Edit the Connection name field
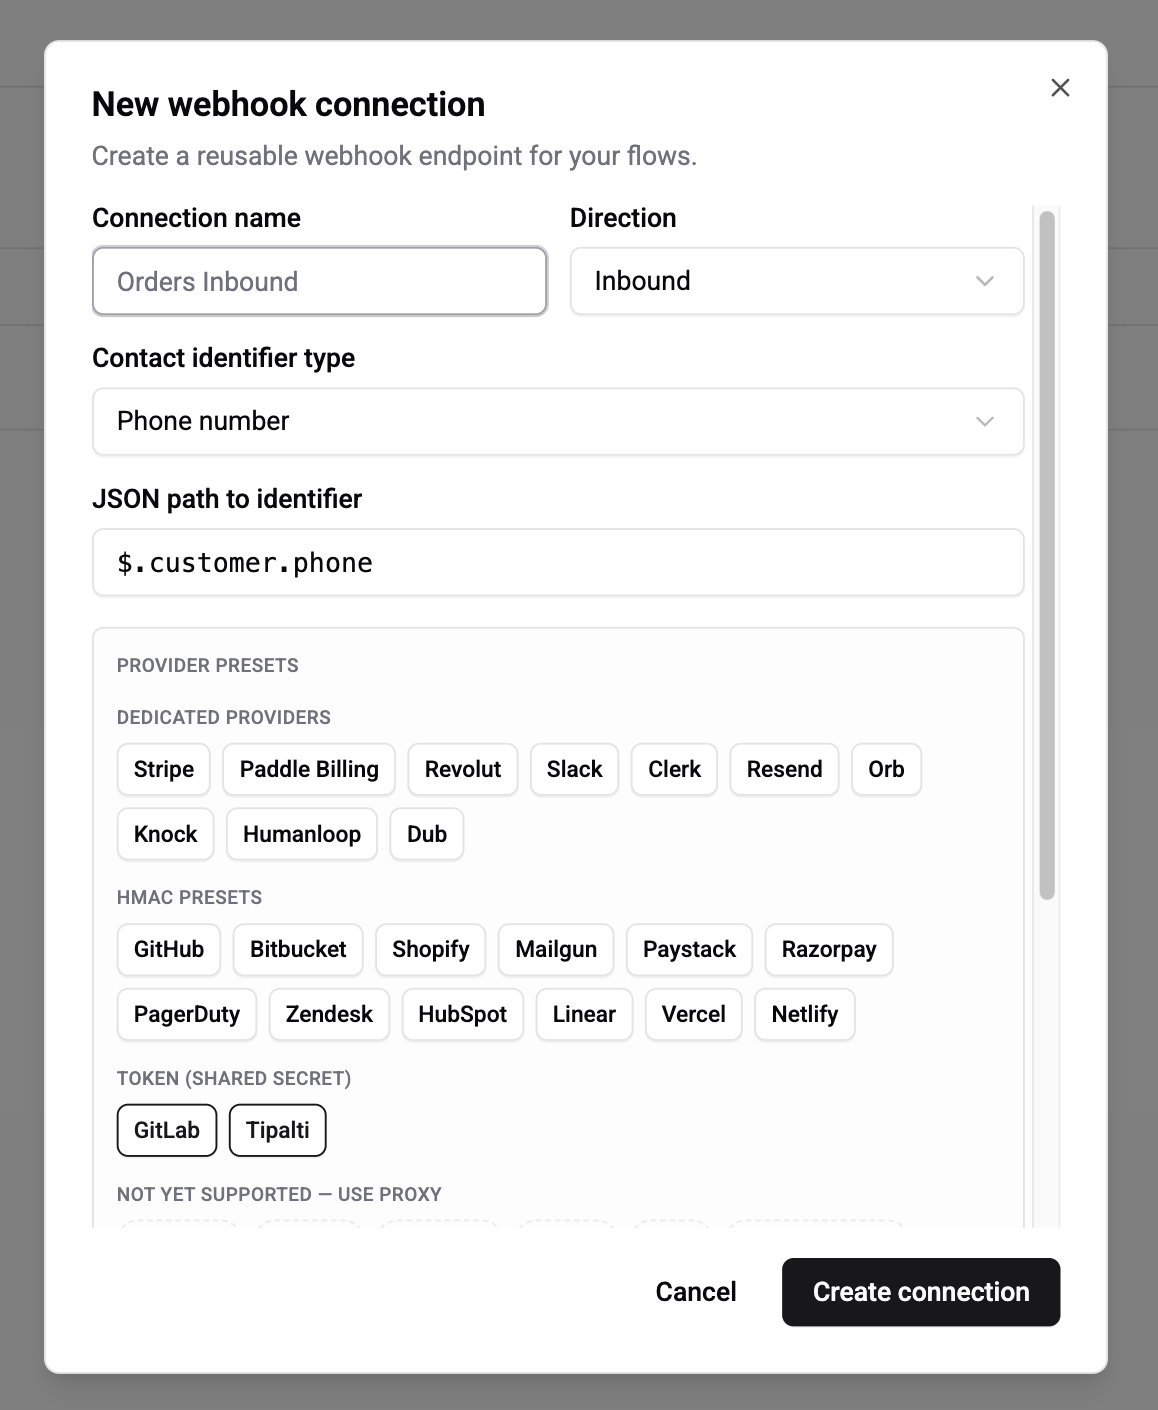1158x1410 pixels. [319, 281]
